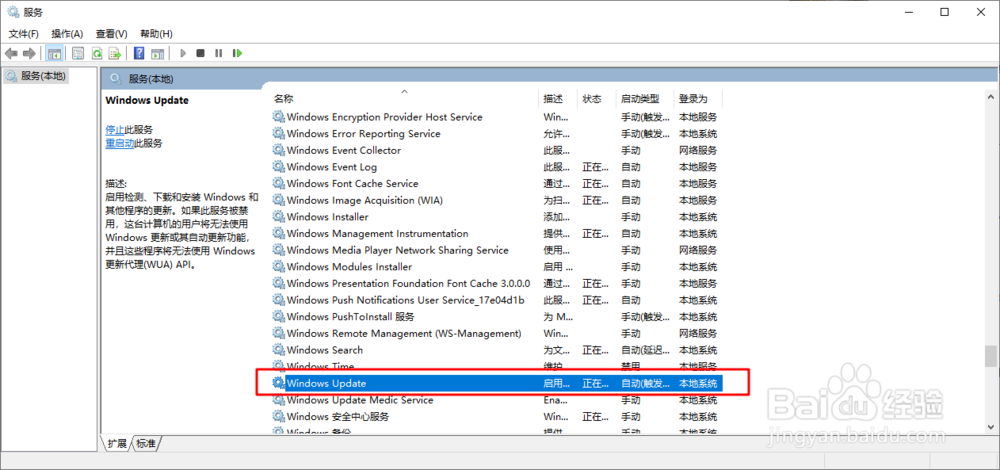Click the gear icon beside Windows Event Log
1000x470 pixels.
pos(279,167)
